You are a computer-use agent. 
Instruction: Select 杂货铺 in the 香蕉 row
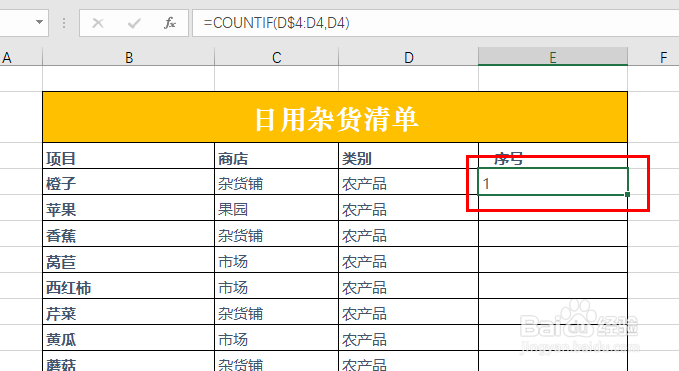[277, 234]
